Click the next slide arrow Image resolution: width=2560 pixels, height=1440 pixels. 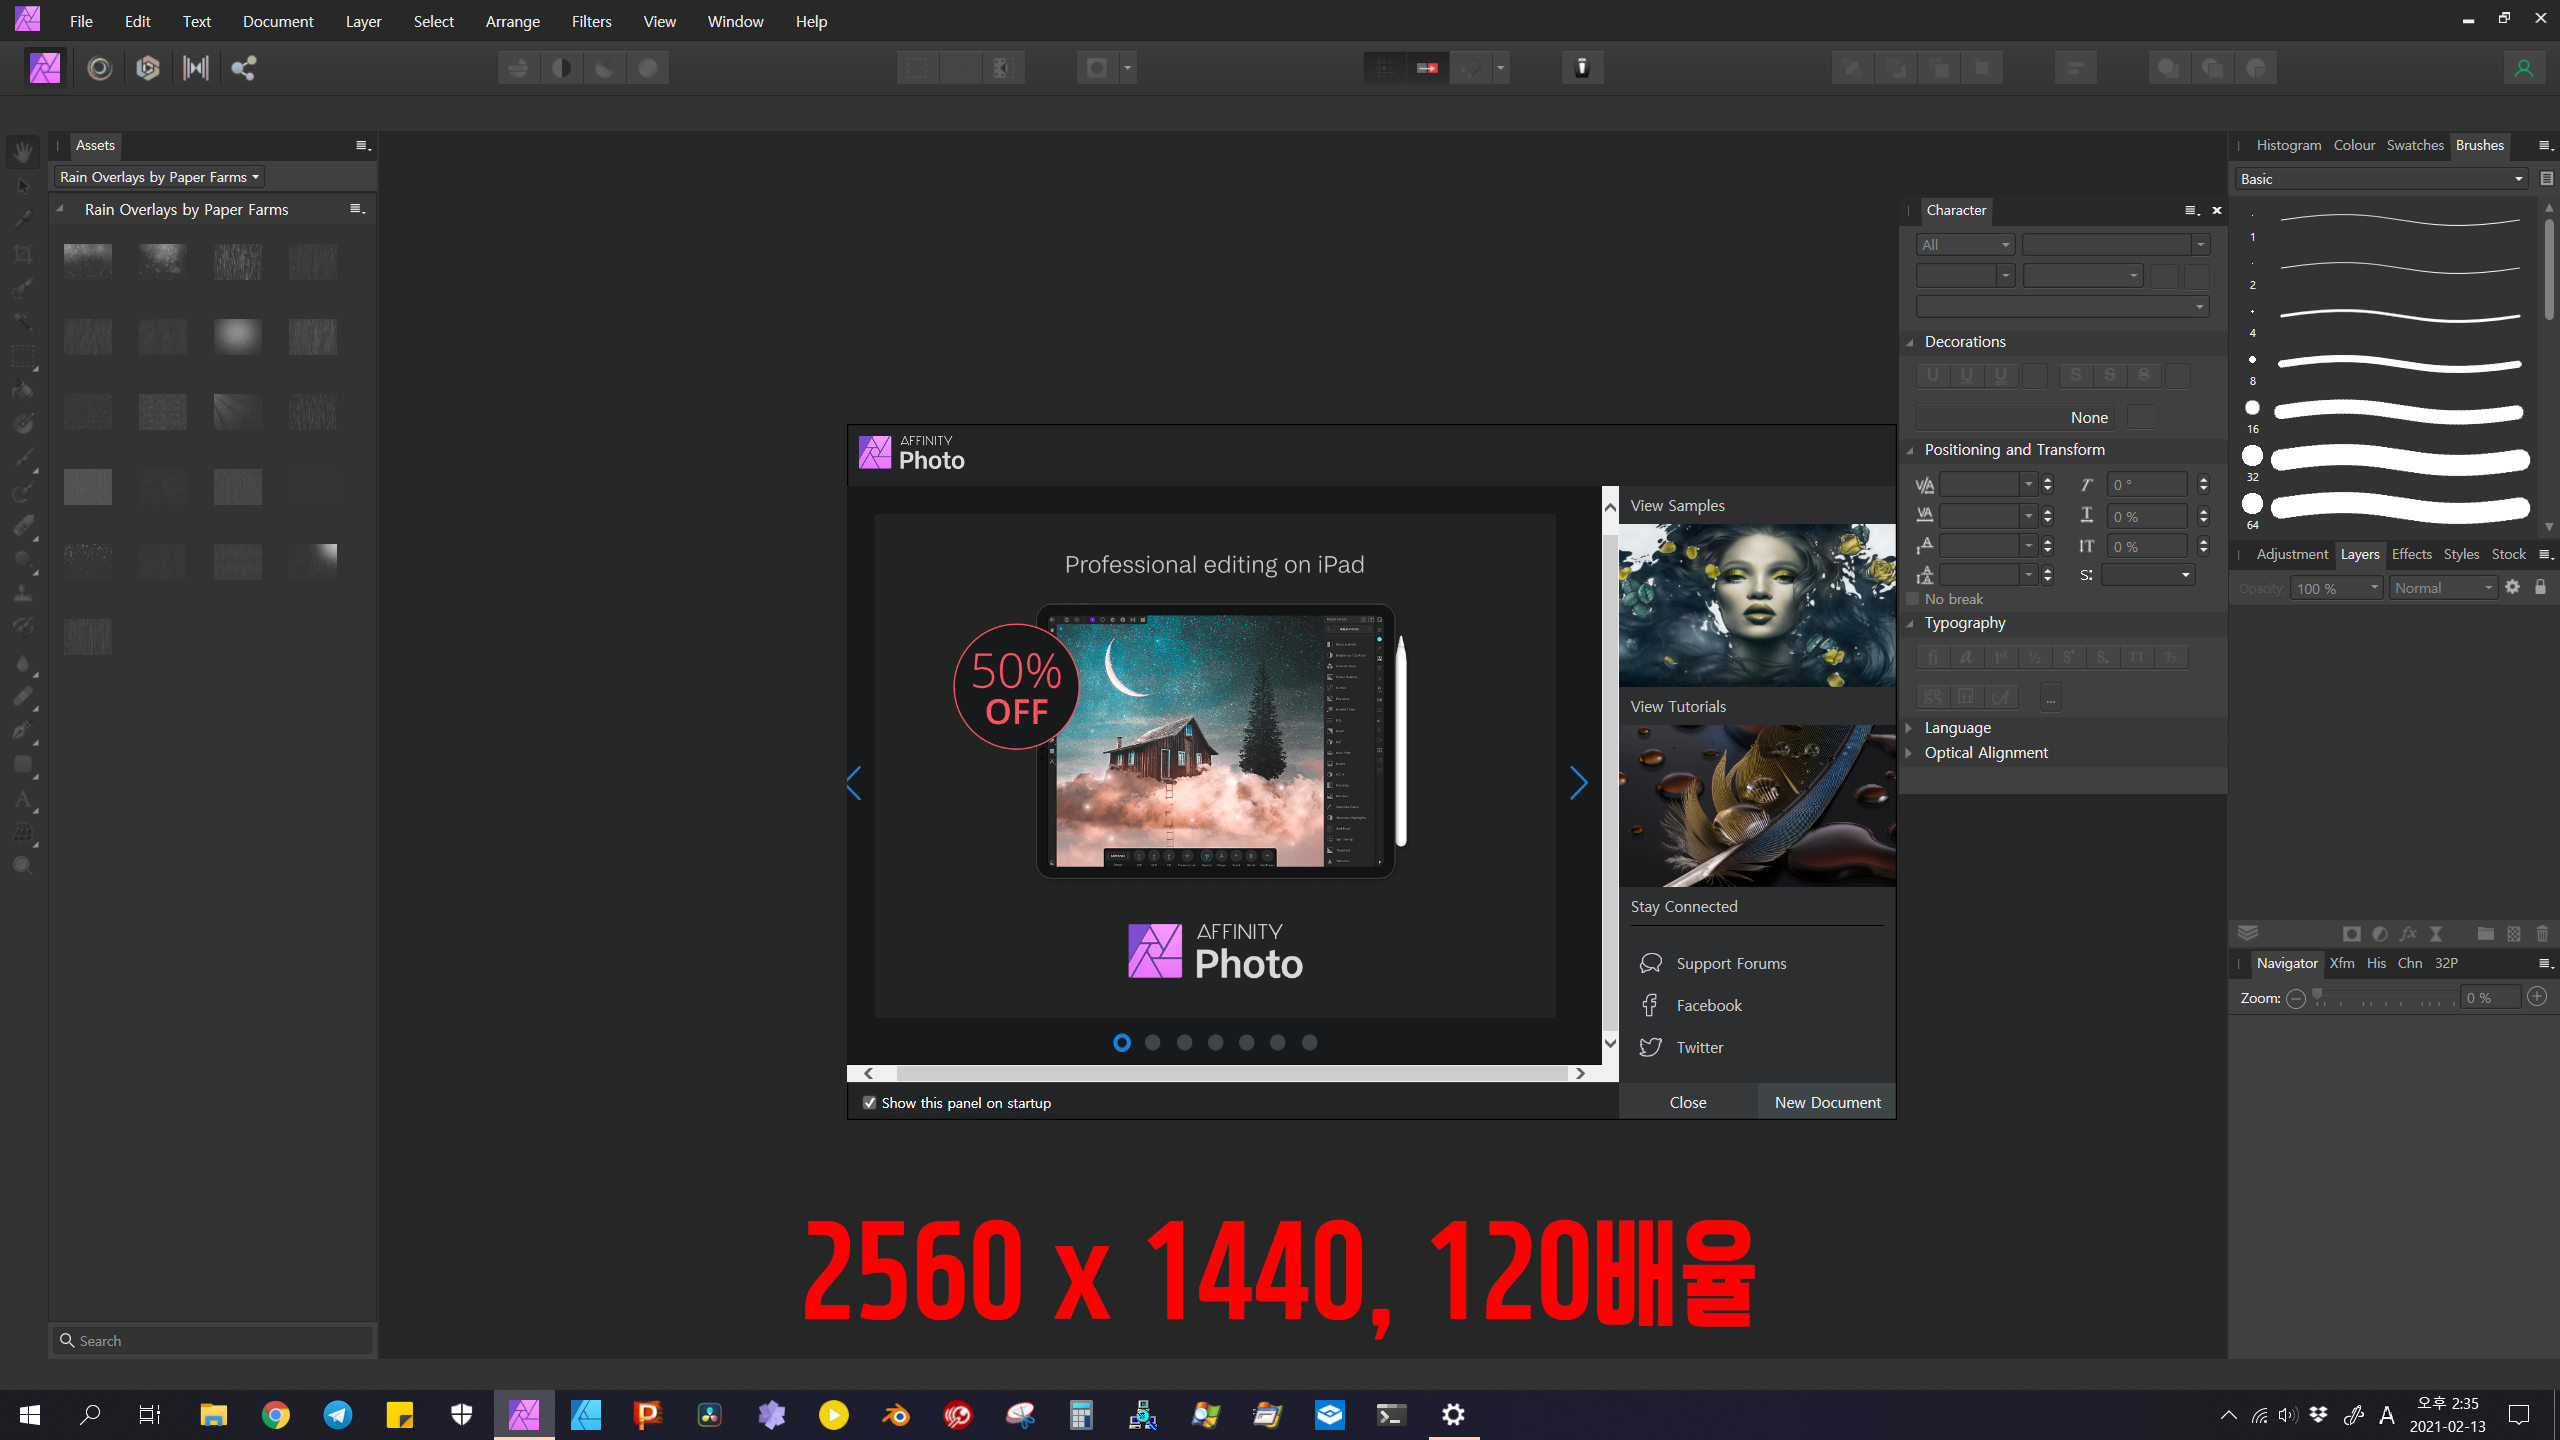click(1578, 783)
